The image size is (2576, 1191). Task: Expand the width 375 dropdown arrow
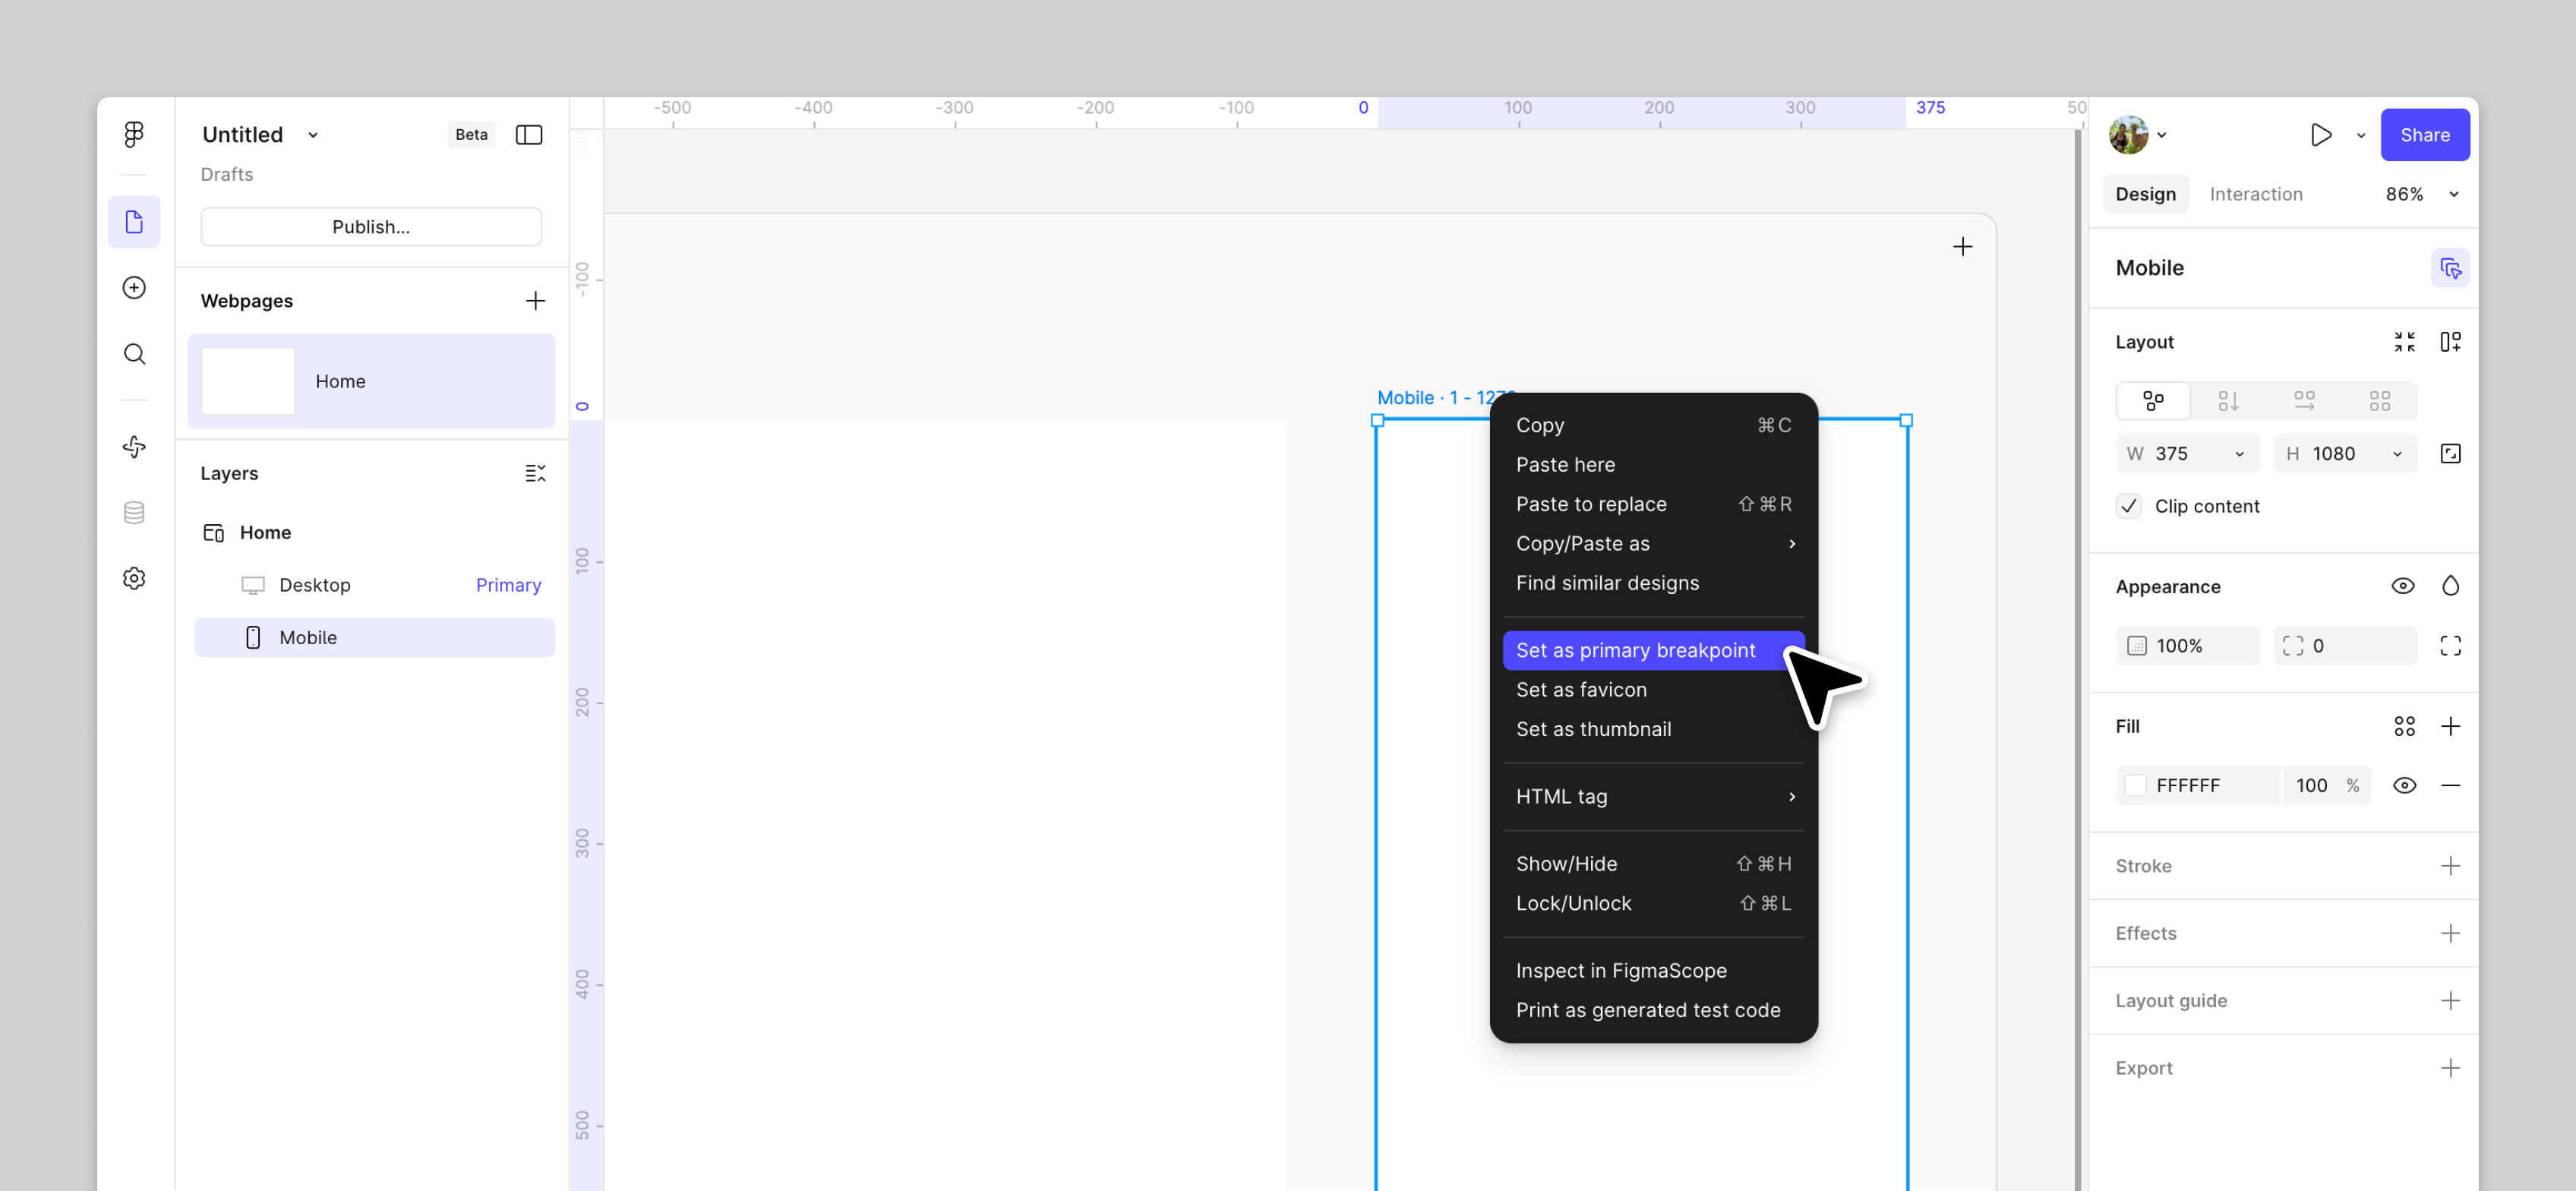point(2239,454)
